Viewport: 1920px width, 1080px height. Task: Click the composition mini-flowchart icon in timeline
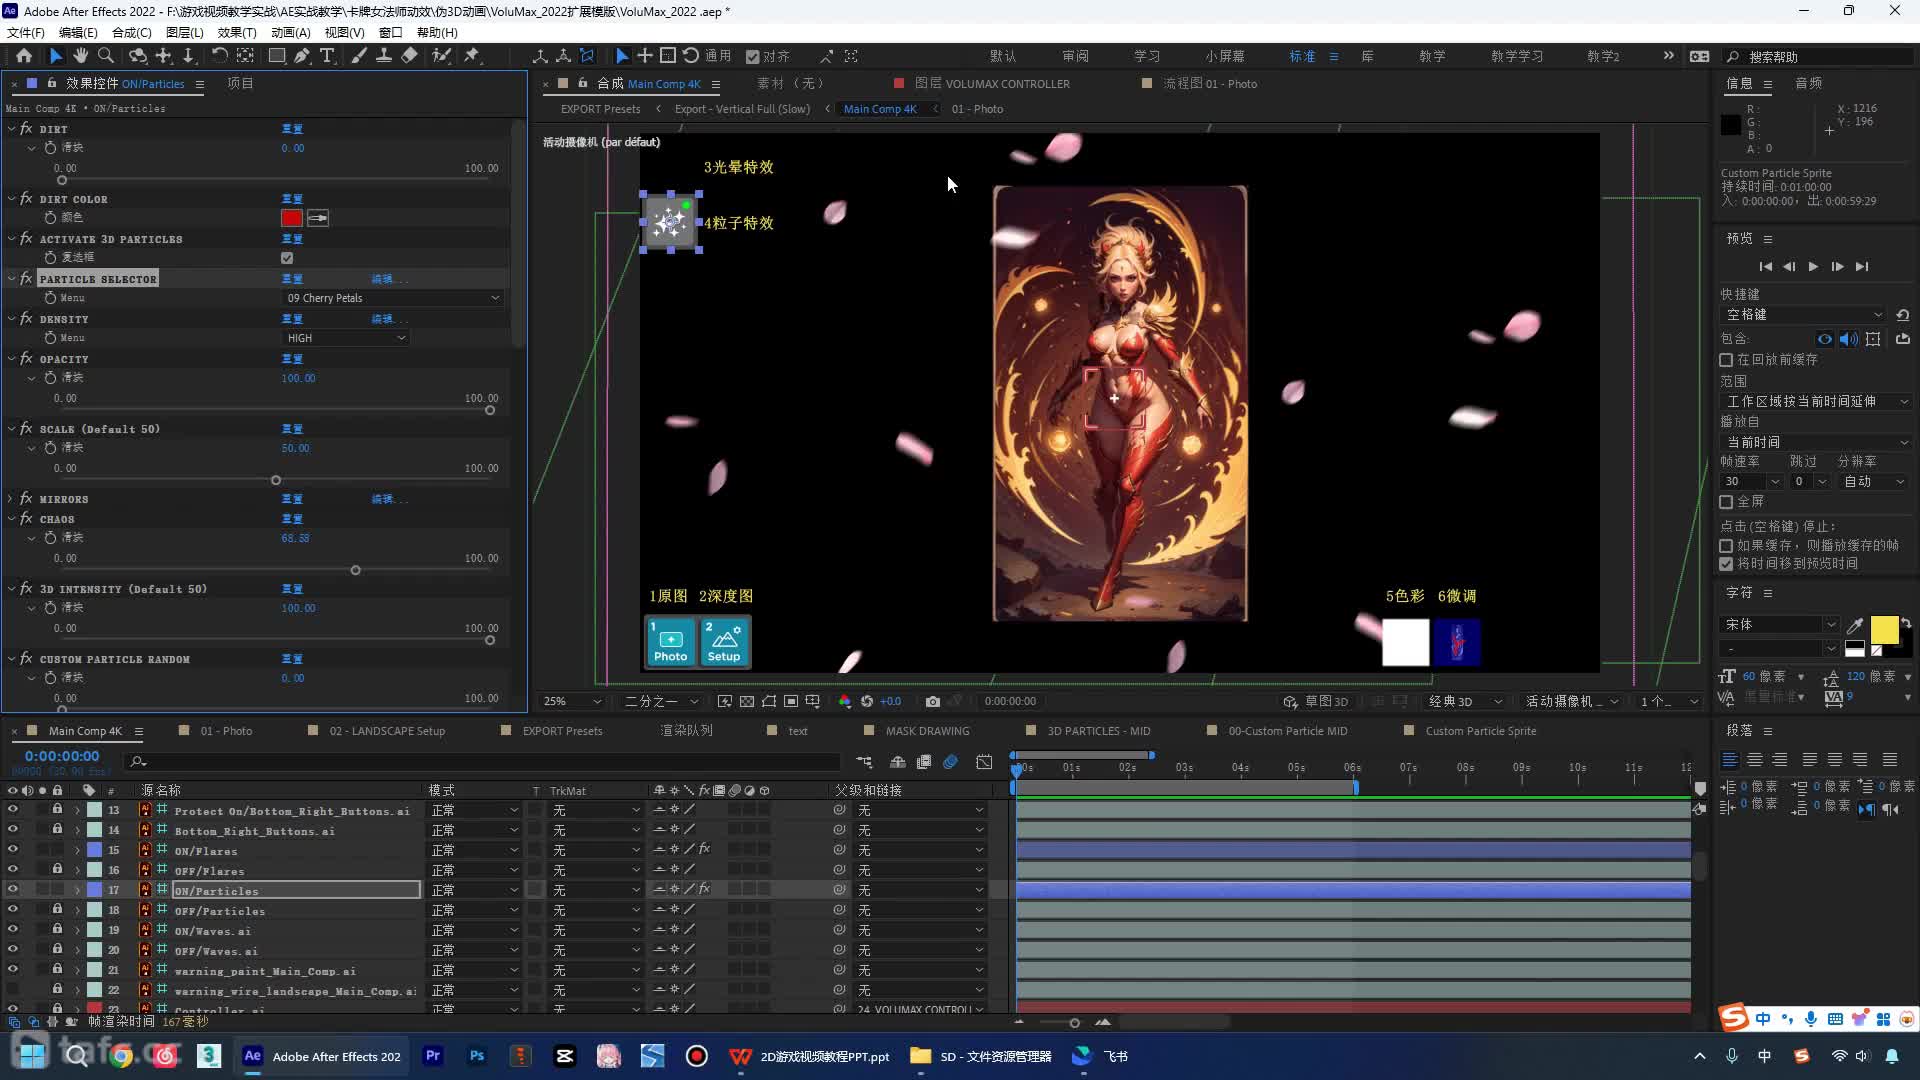(864, 762)
